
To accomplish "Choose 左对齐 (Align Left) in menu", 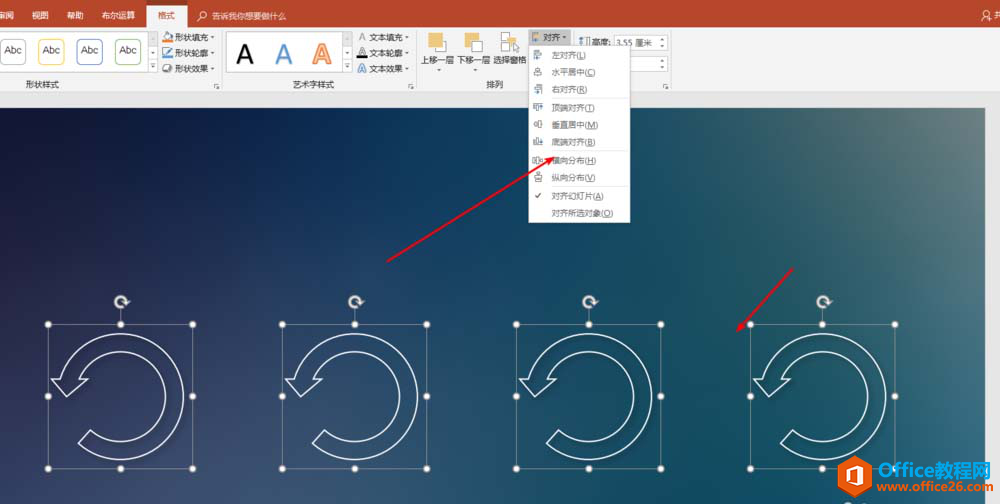I will point(569,55).
